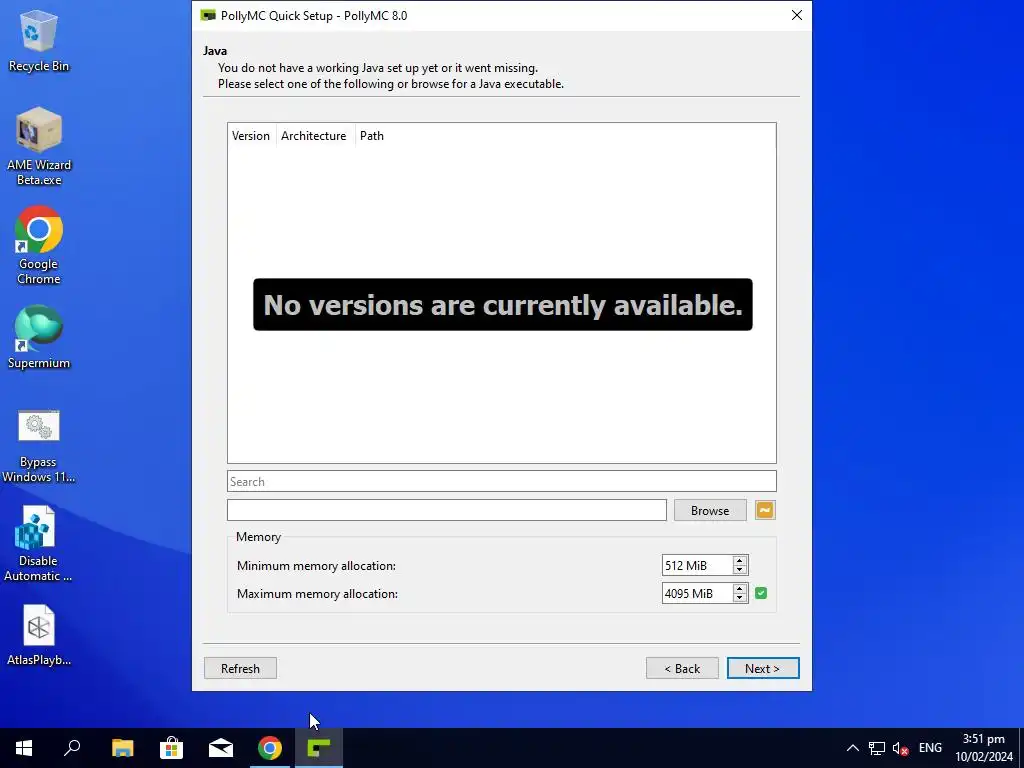The height and width of the screenshot is (768, 1024).
Task: Close the PollyMC Quick Setup window
Action: (x=797, y=15)
